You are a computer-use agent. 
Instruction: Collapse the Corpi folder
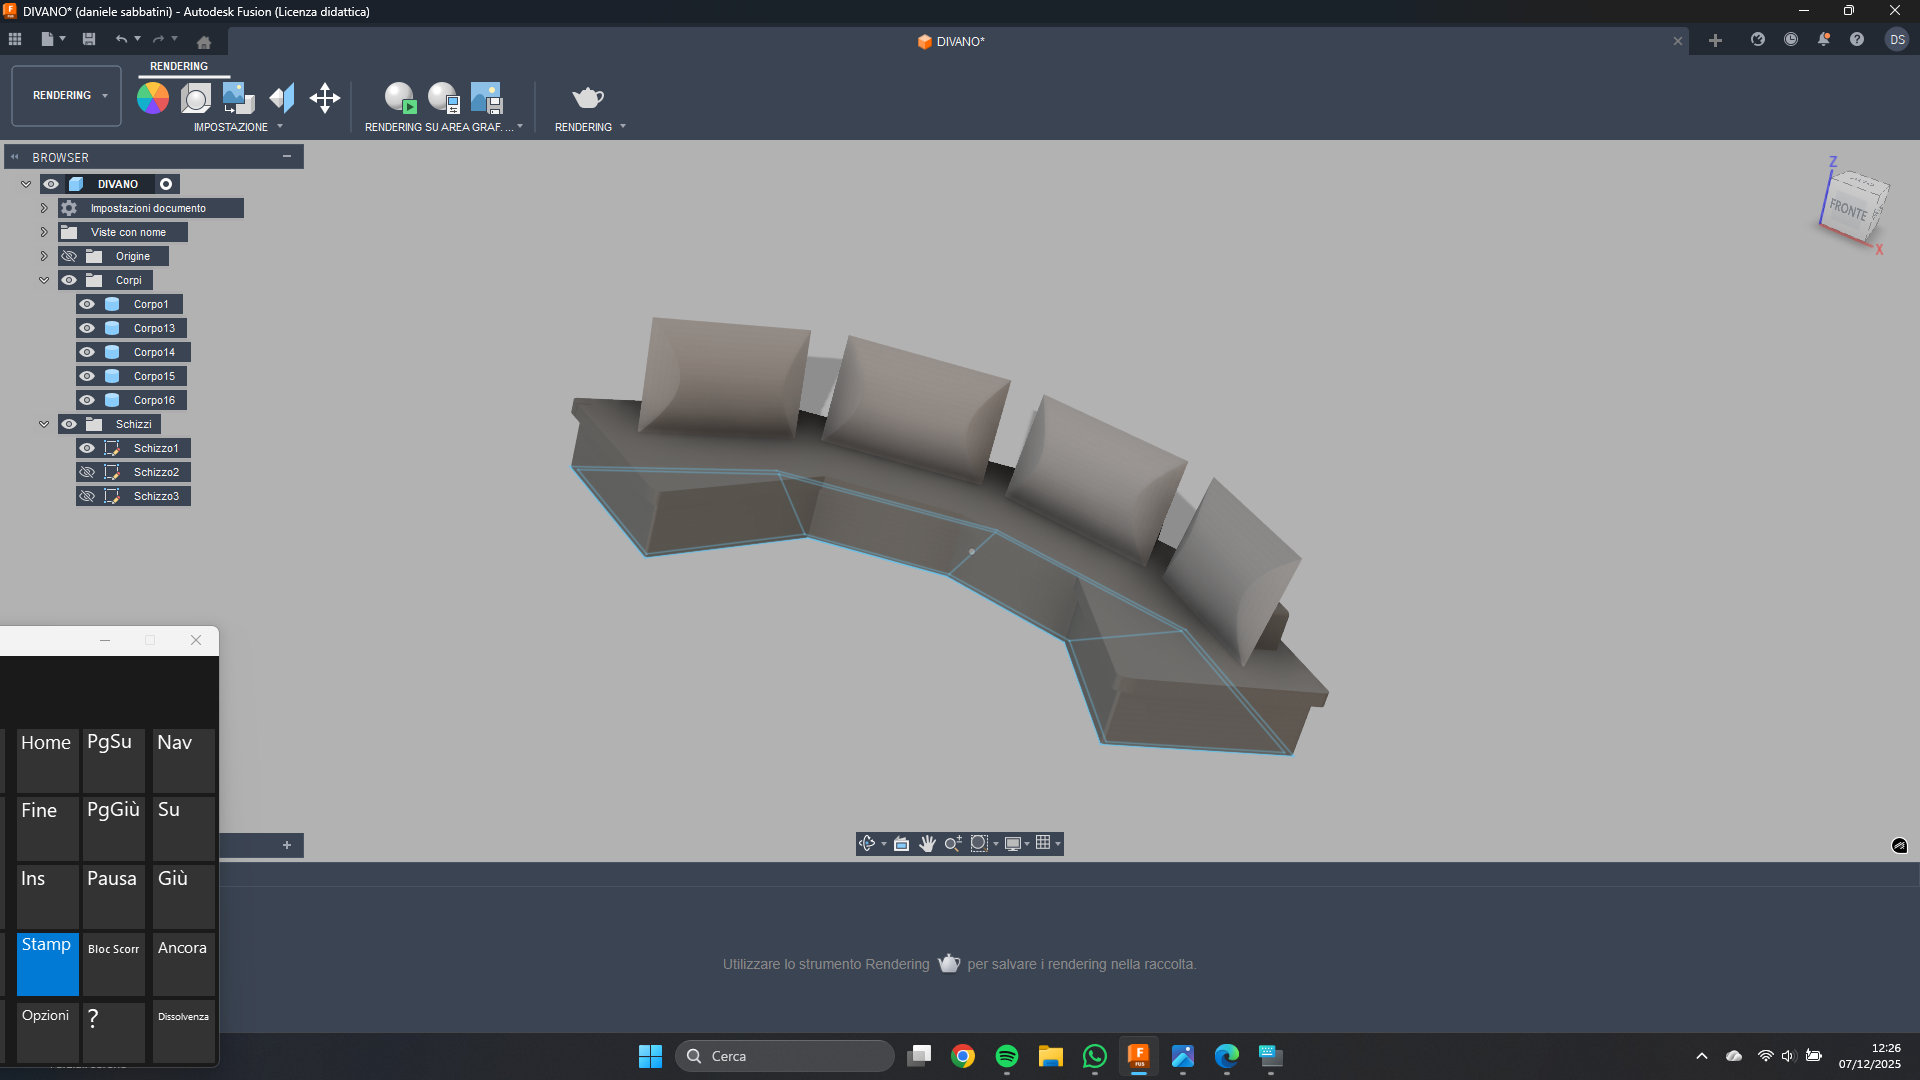coord(44,280)
